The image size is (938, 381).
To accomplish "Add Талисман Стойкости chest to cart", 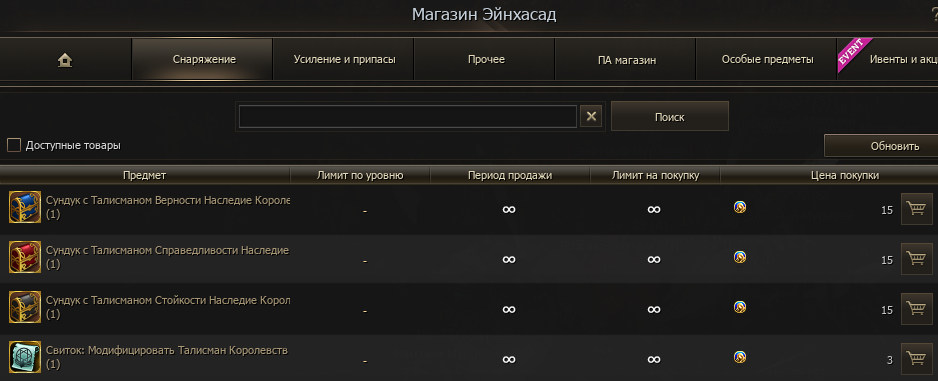I will [916, 309].
